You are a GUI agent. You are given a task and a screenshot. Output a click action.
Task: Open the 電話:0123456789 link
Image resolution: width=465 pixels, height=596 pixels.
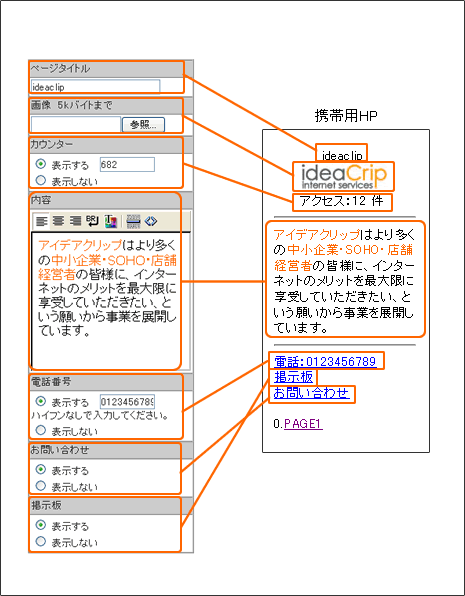pos(325,361)
